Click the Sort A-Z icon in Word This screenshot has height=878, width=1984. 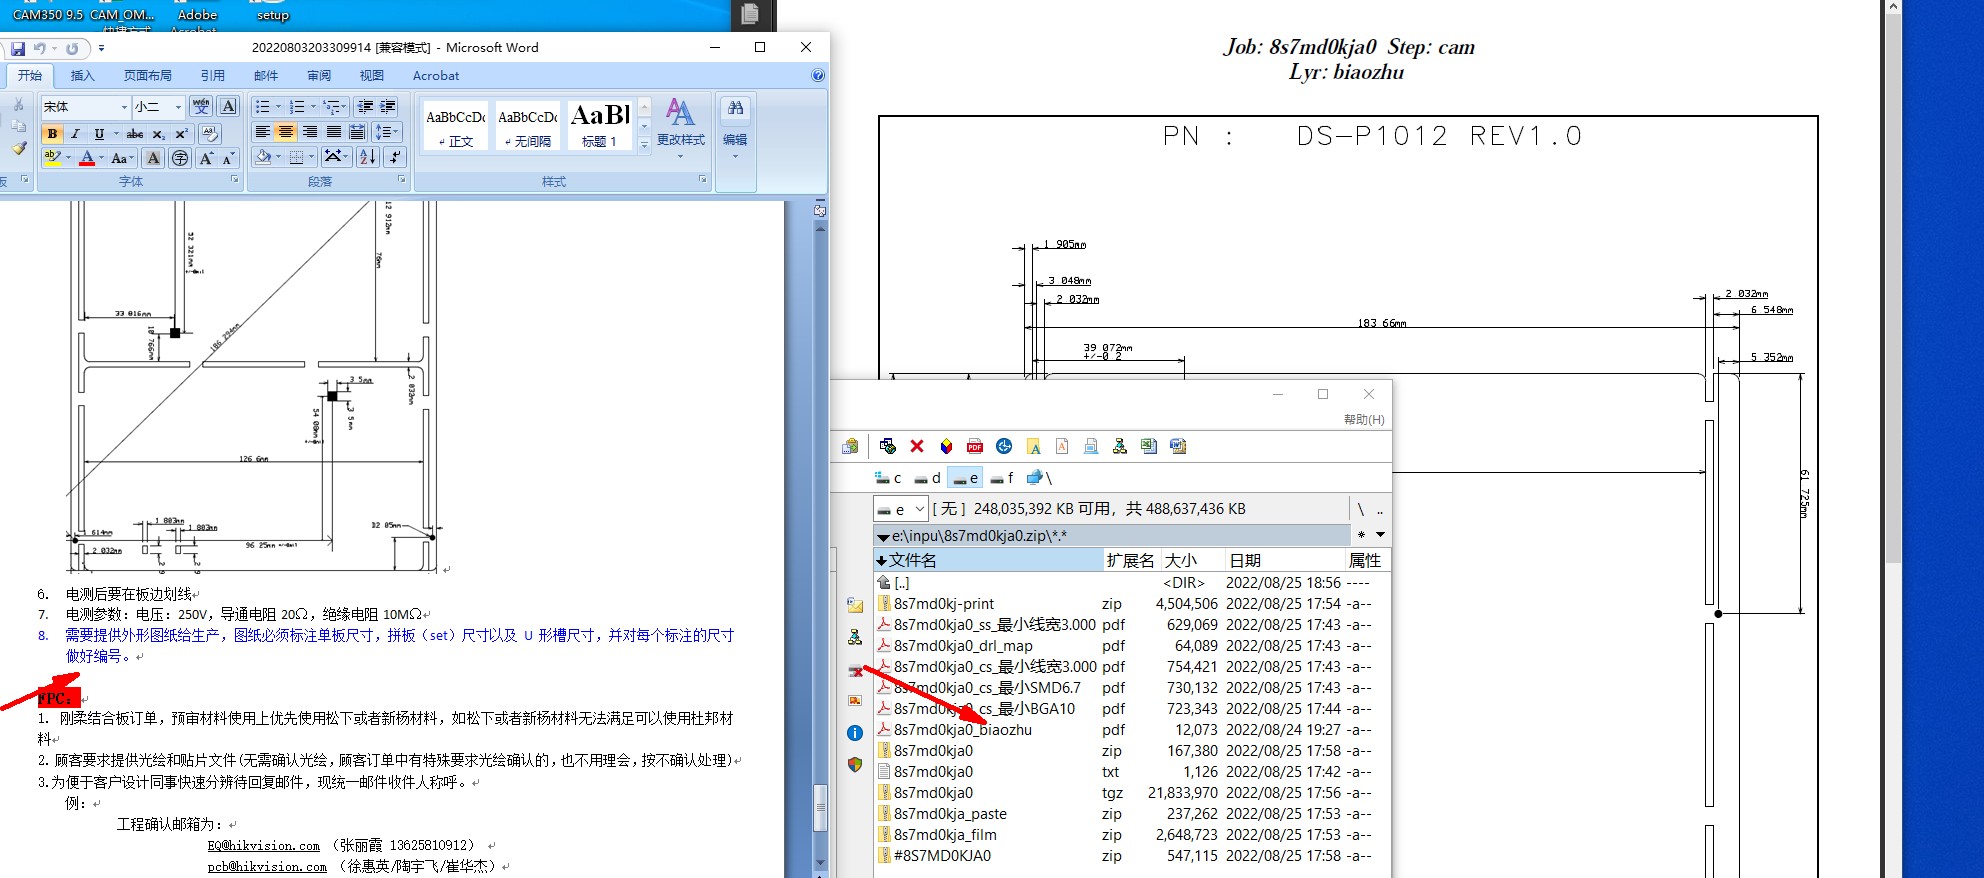point(368,157)
